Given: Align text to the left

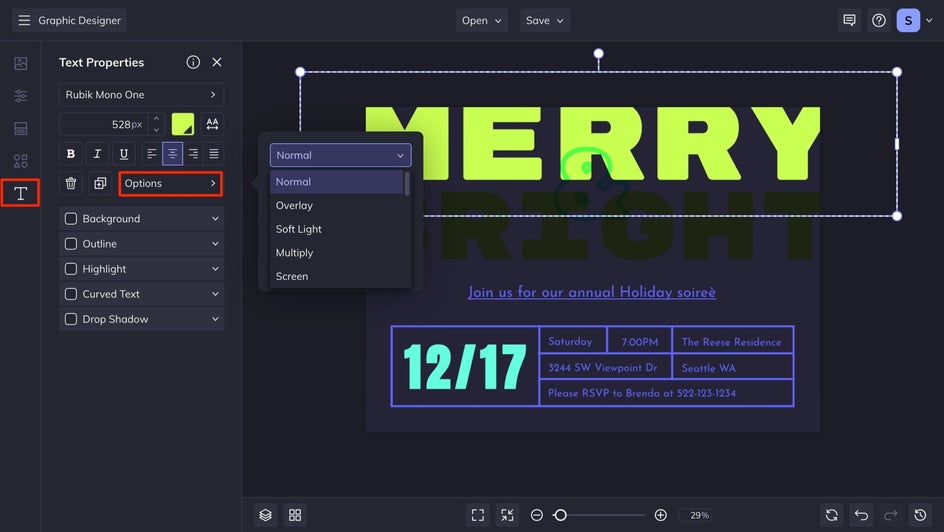Looking at the screenshot, I should tap(152, 153).
